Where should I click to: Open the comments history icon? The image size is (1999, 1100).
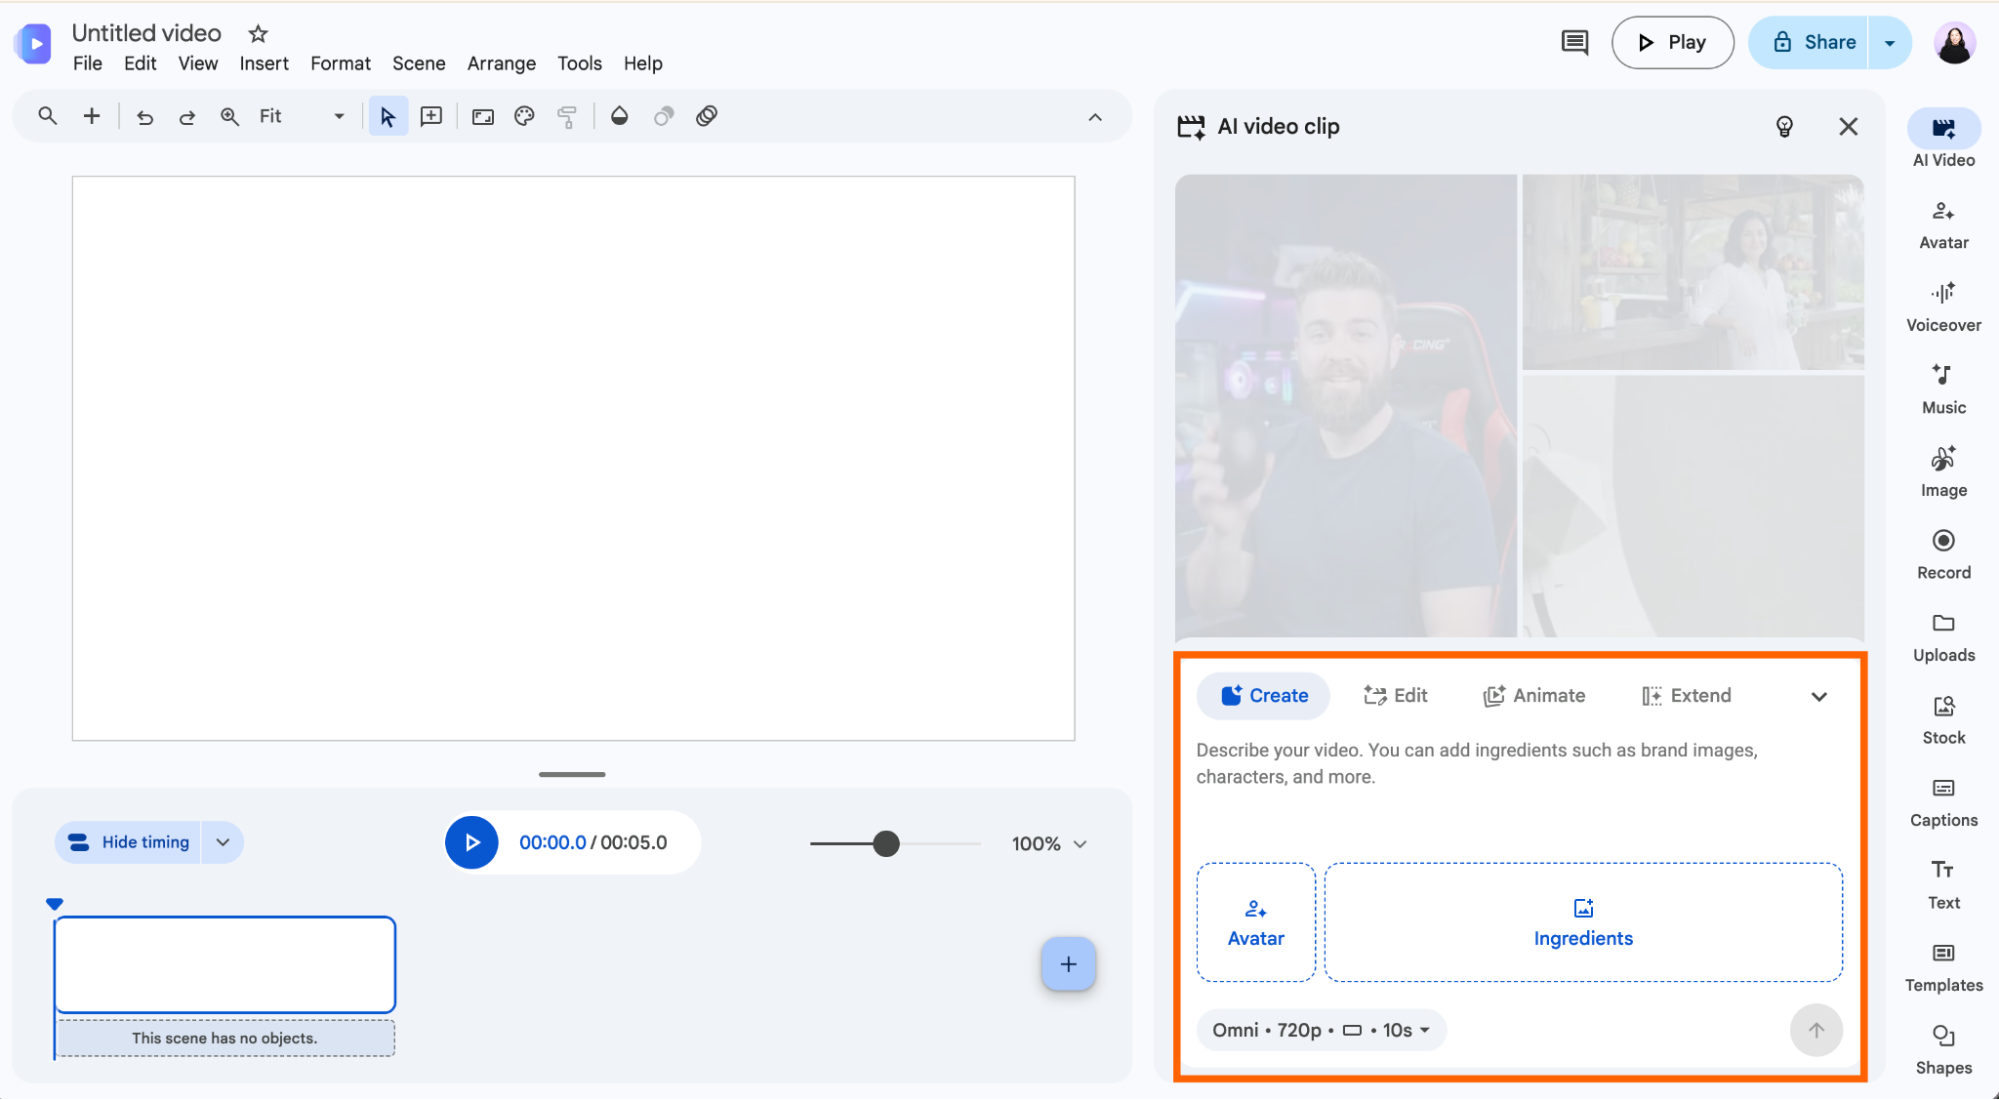click(x=1574, y=42)
